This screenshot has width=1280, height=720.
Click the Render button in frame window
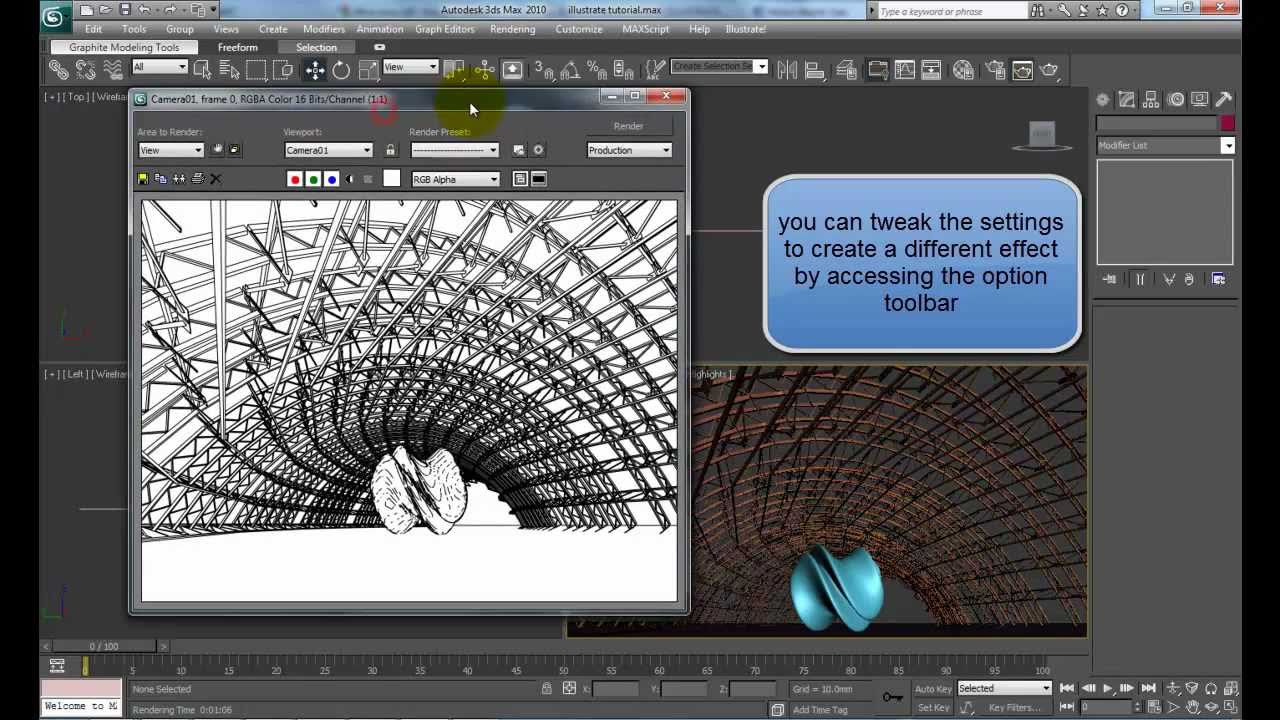629,126
